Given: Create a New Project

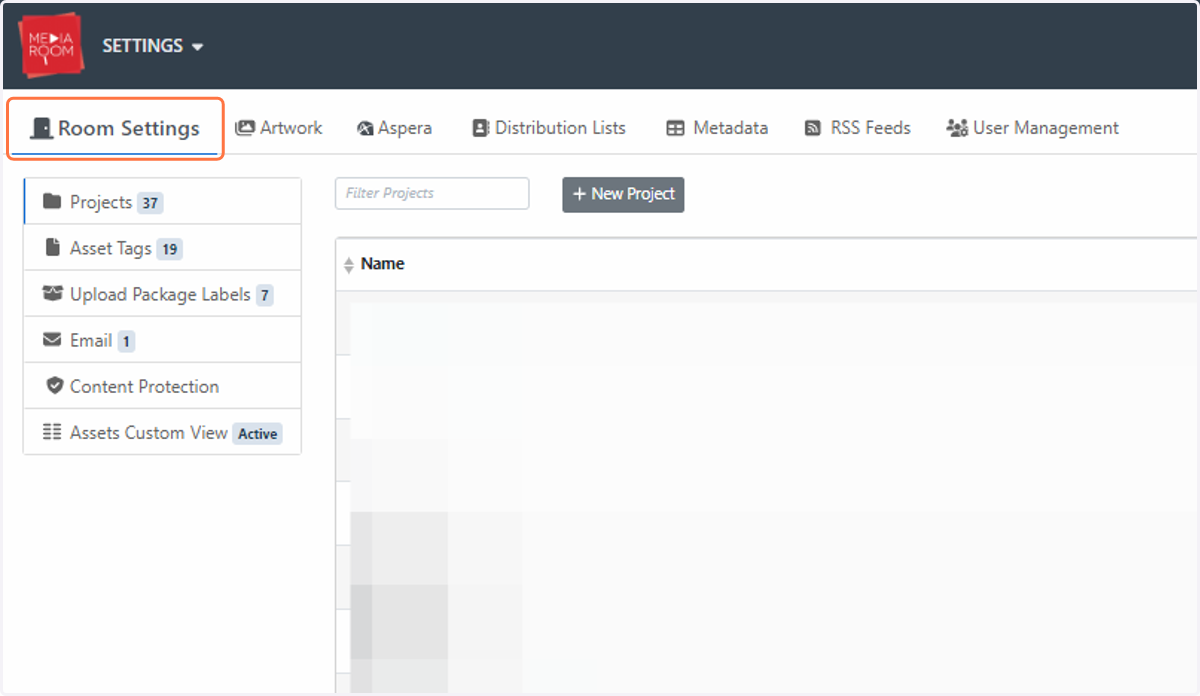Looking at the screenshot, I should [623, 194].
